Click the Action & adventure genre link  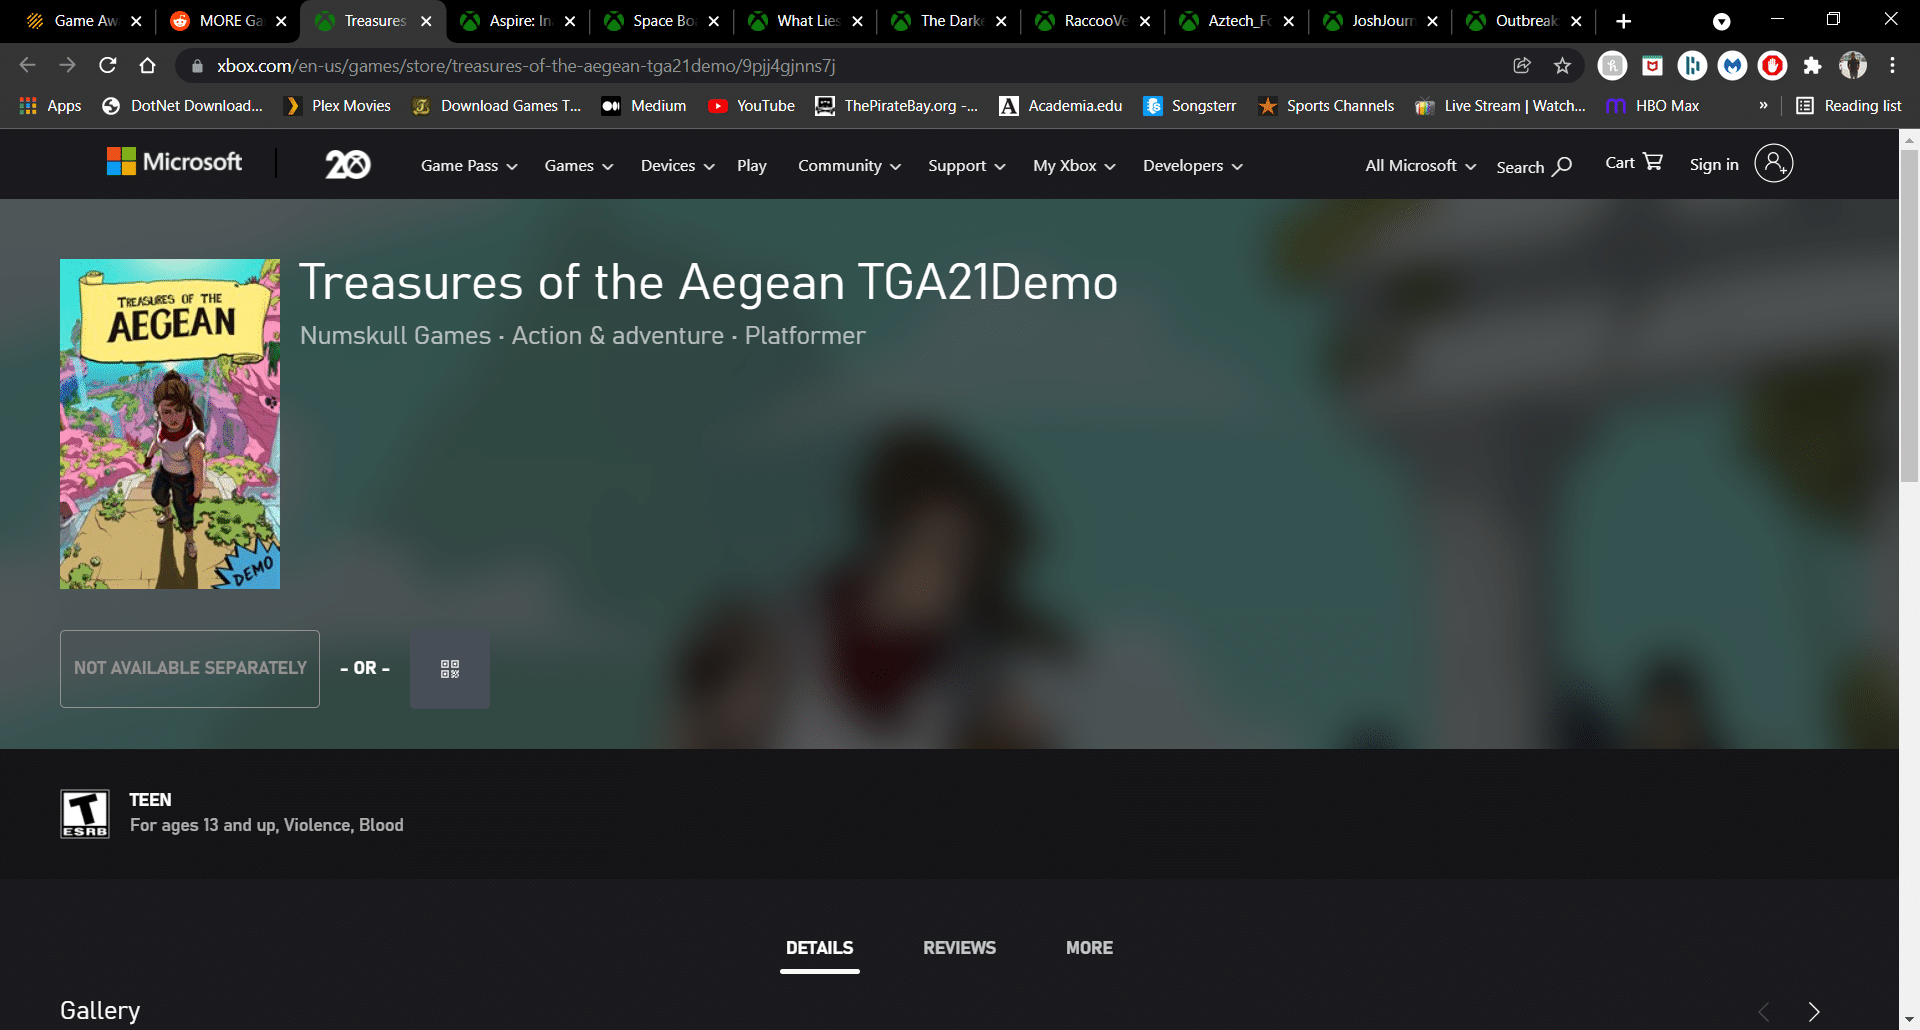coord(618,336)
